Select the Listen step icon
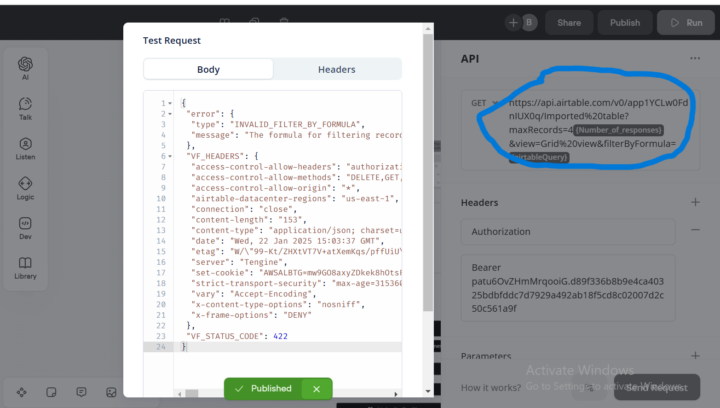 [25, 148]
